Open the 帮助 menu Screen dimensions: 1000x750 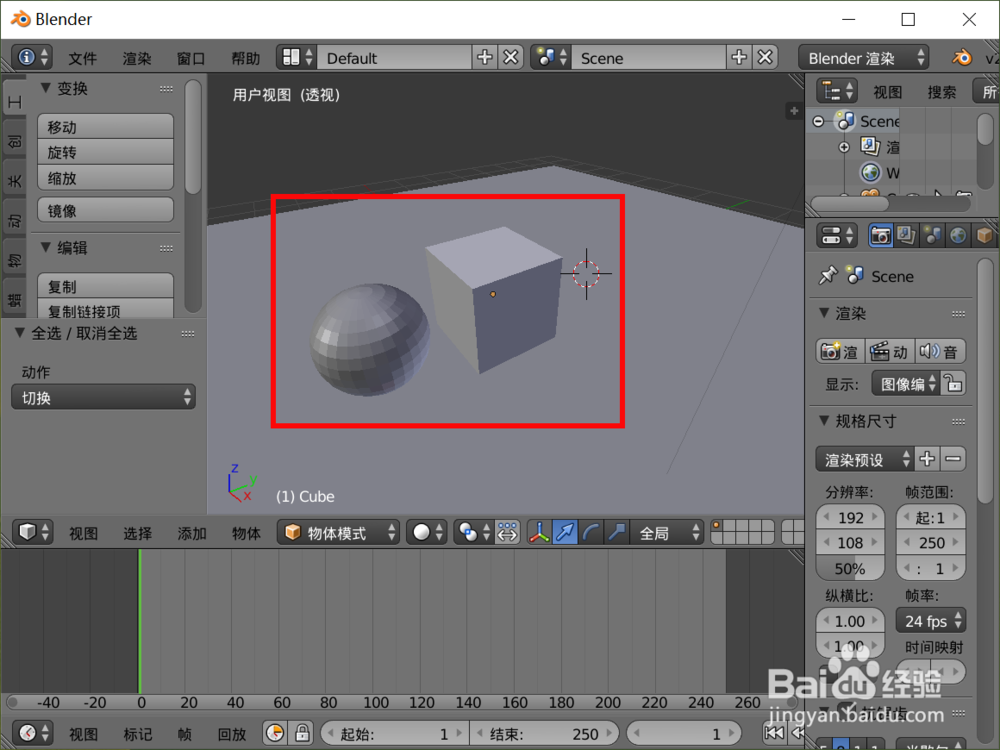pos(246,58)
